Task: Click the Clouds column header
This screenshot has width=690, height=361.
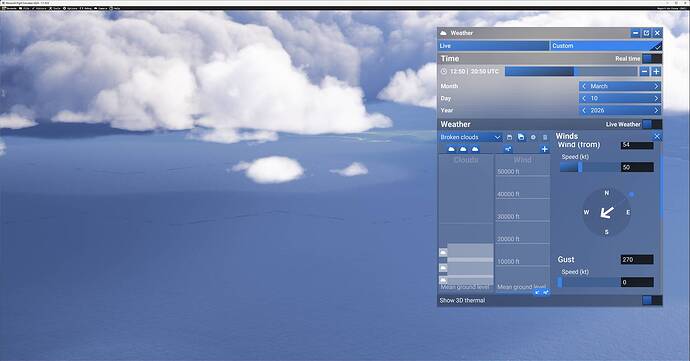Action: click(466, 160)
